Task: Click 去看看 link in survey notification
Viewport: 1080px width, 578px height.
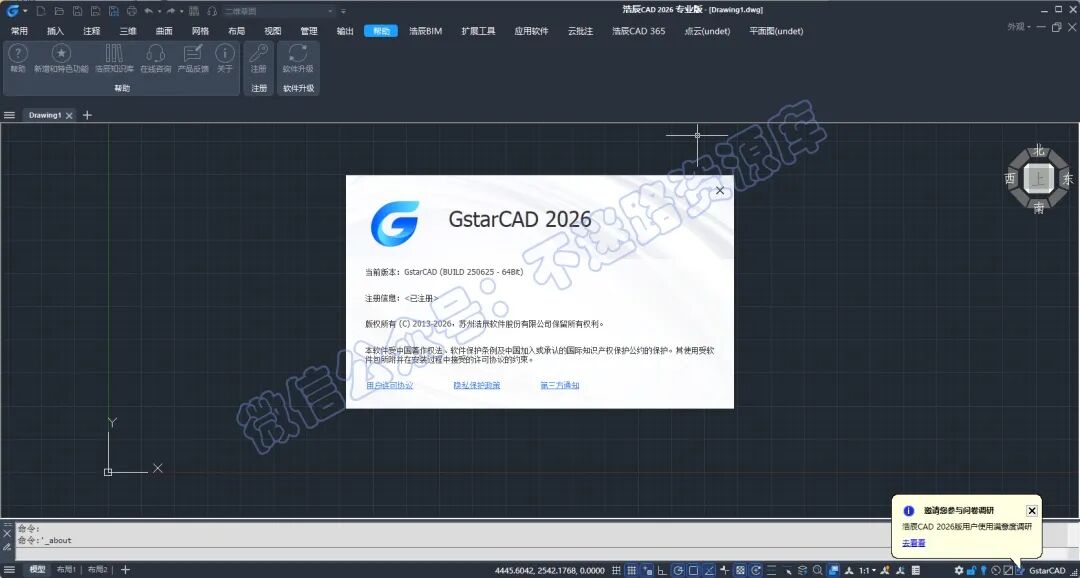Action: pyautogui.click(x=914, y=543)
